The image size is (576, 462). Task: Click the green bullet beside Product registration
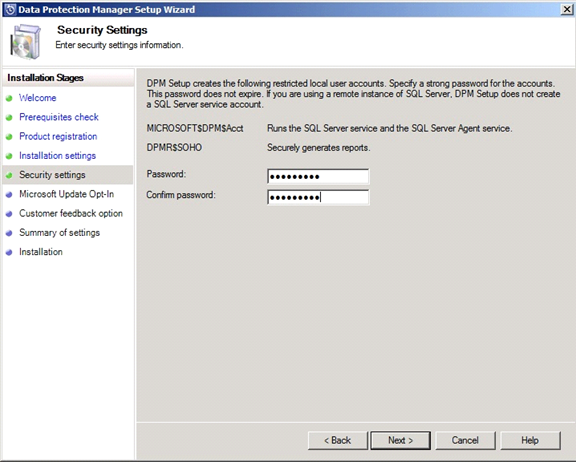(10, 137)
